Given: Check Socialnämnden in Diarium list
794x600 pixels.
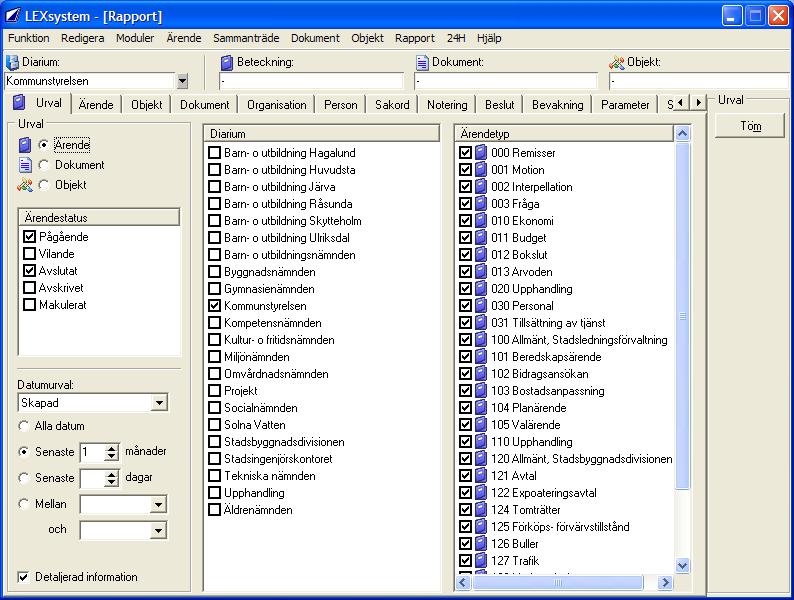Looking at the screenshot, I should tap(215, 408).
